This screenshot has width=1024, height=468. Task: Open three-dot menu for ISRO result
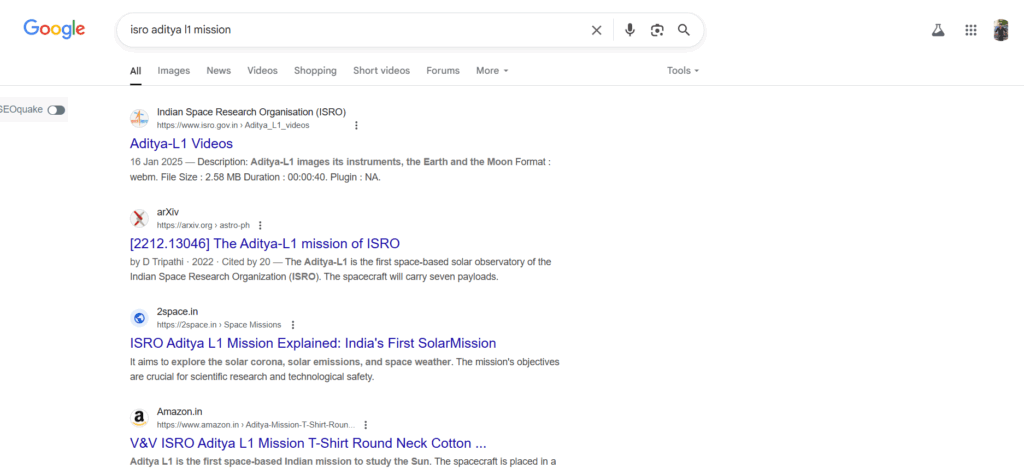pos(356,125)
